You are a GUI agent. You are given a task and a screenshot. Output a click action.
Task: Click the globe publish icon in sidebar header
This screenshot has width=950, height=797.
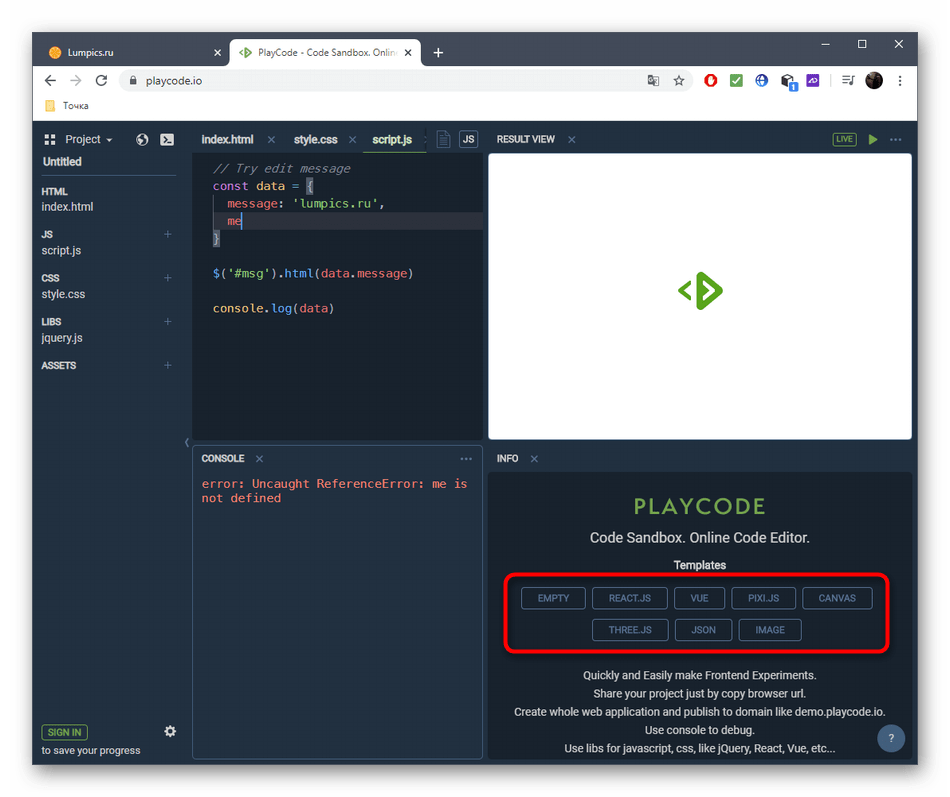coord(142,140)
